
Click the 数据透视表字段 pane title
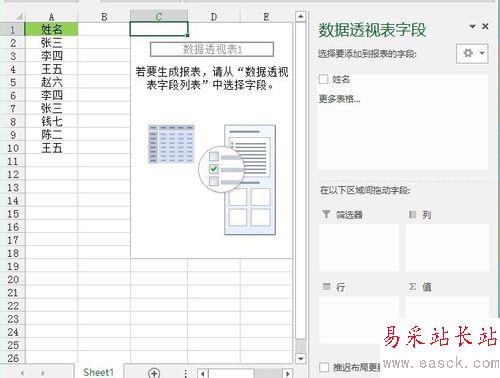(372, 30)
